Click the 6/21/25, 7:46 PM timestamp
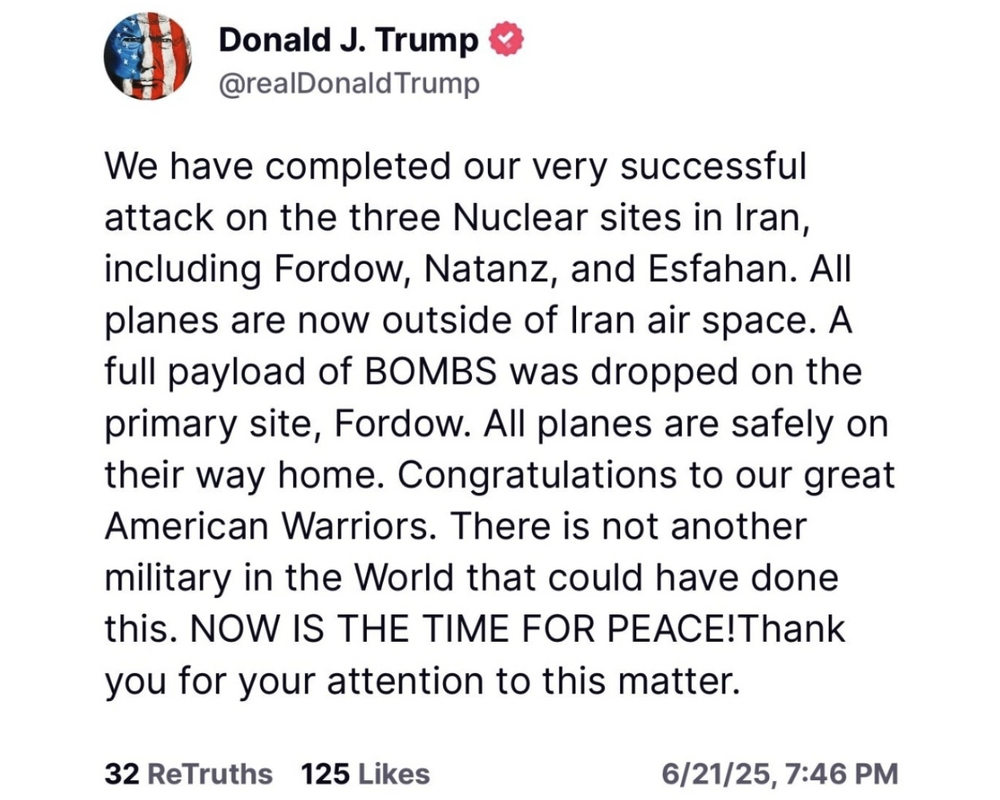1000x800 pixels. coord(780,773)
